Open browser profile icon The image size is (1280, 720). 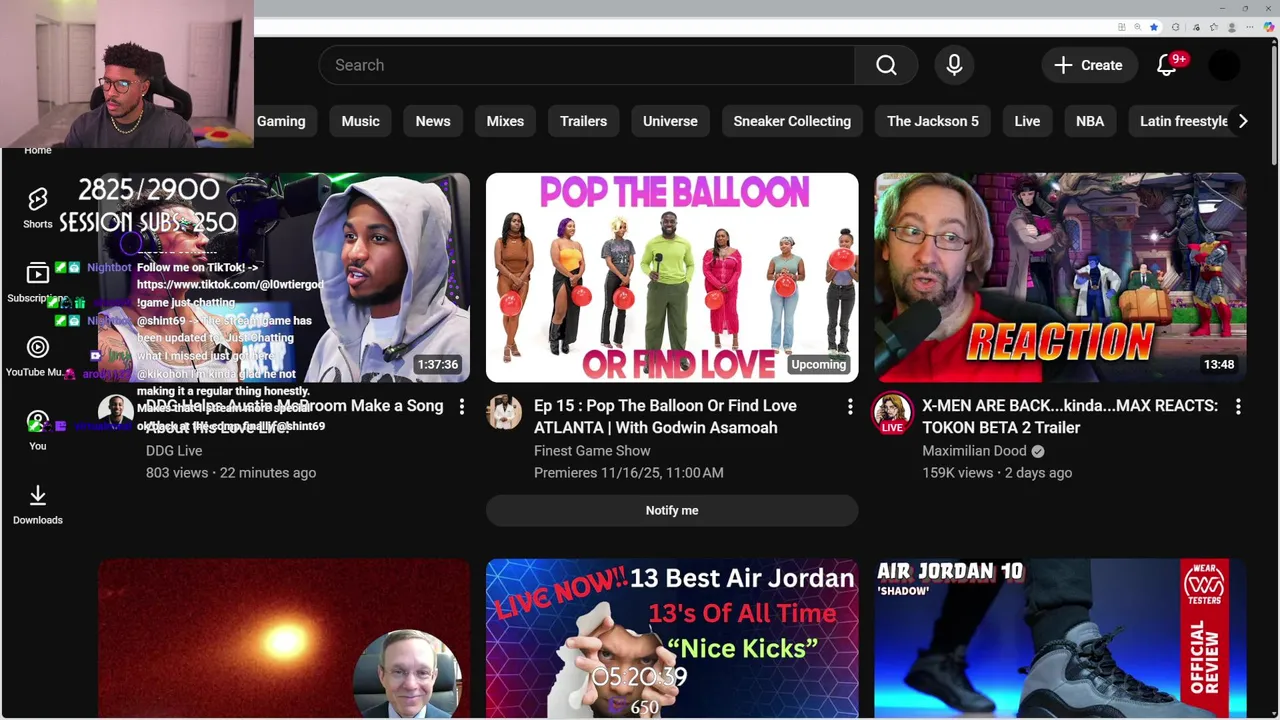(x=1233, y=27)
